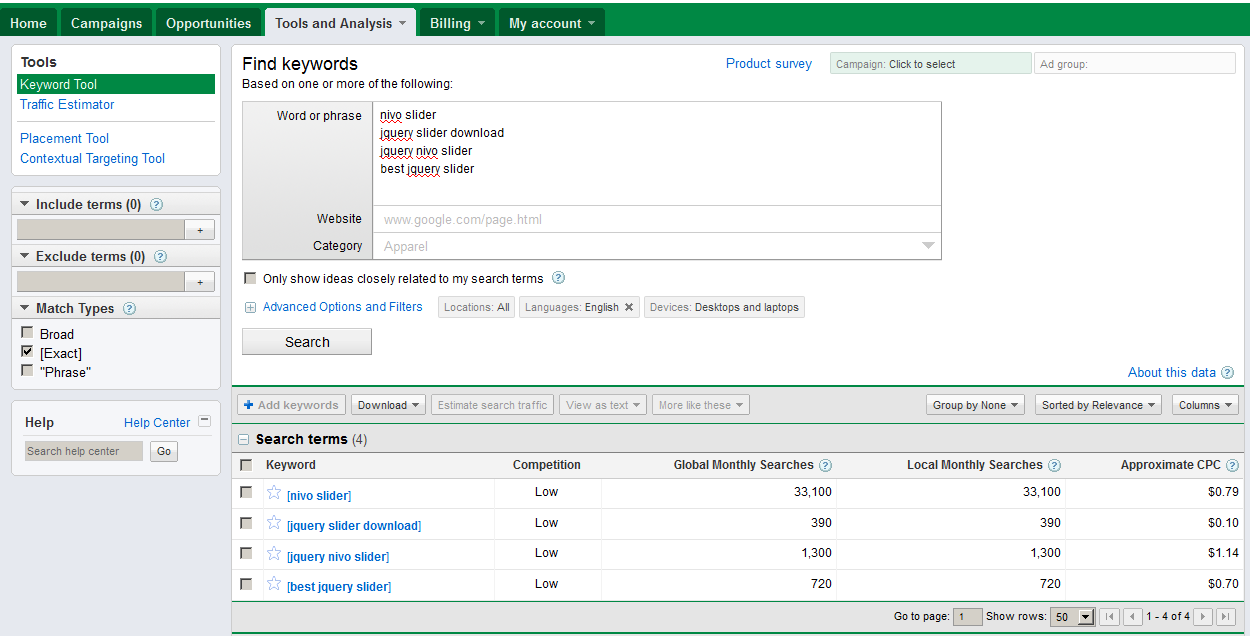Switch to the Campaigns tab
The image size is (1250, 636).
(106, 23)
